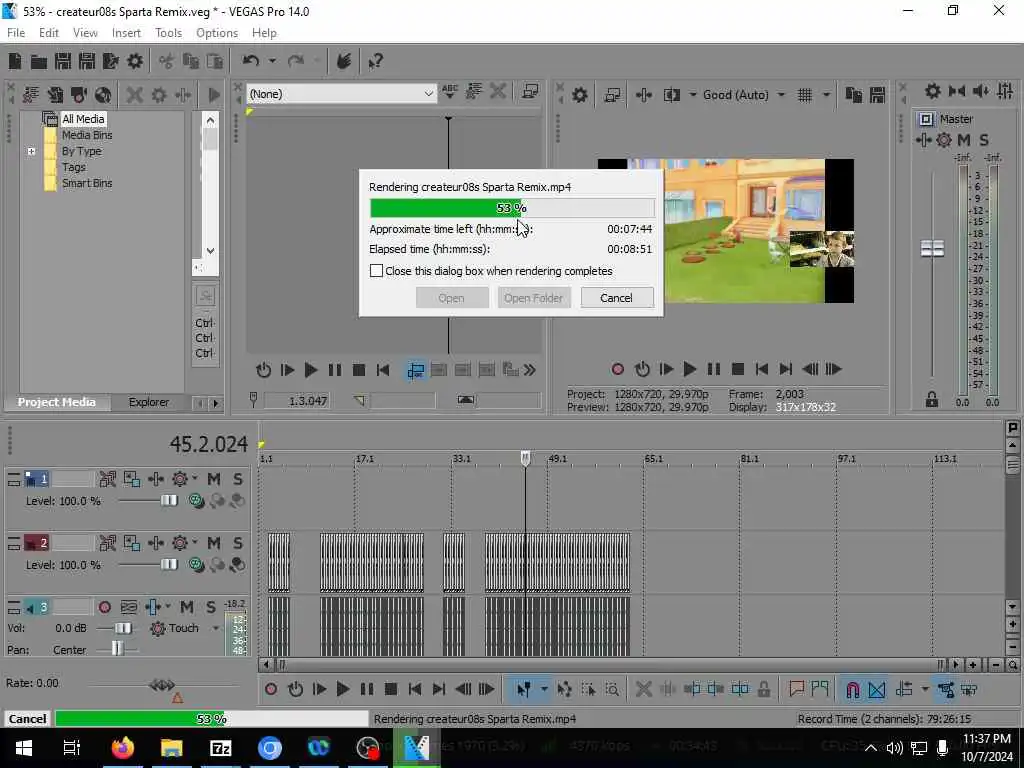This screenshot has width=1024, height=768.
Task: Select All Media in the tree
Action: tap(83, 119)
